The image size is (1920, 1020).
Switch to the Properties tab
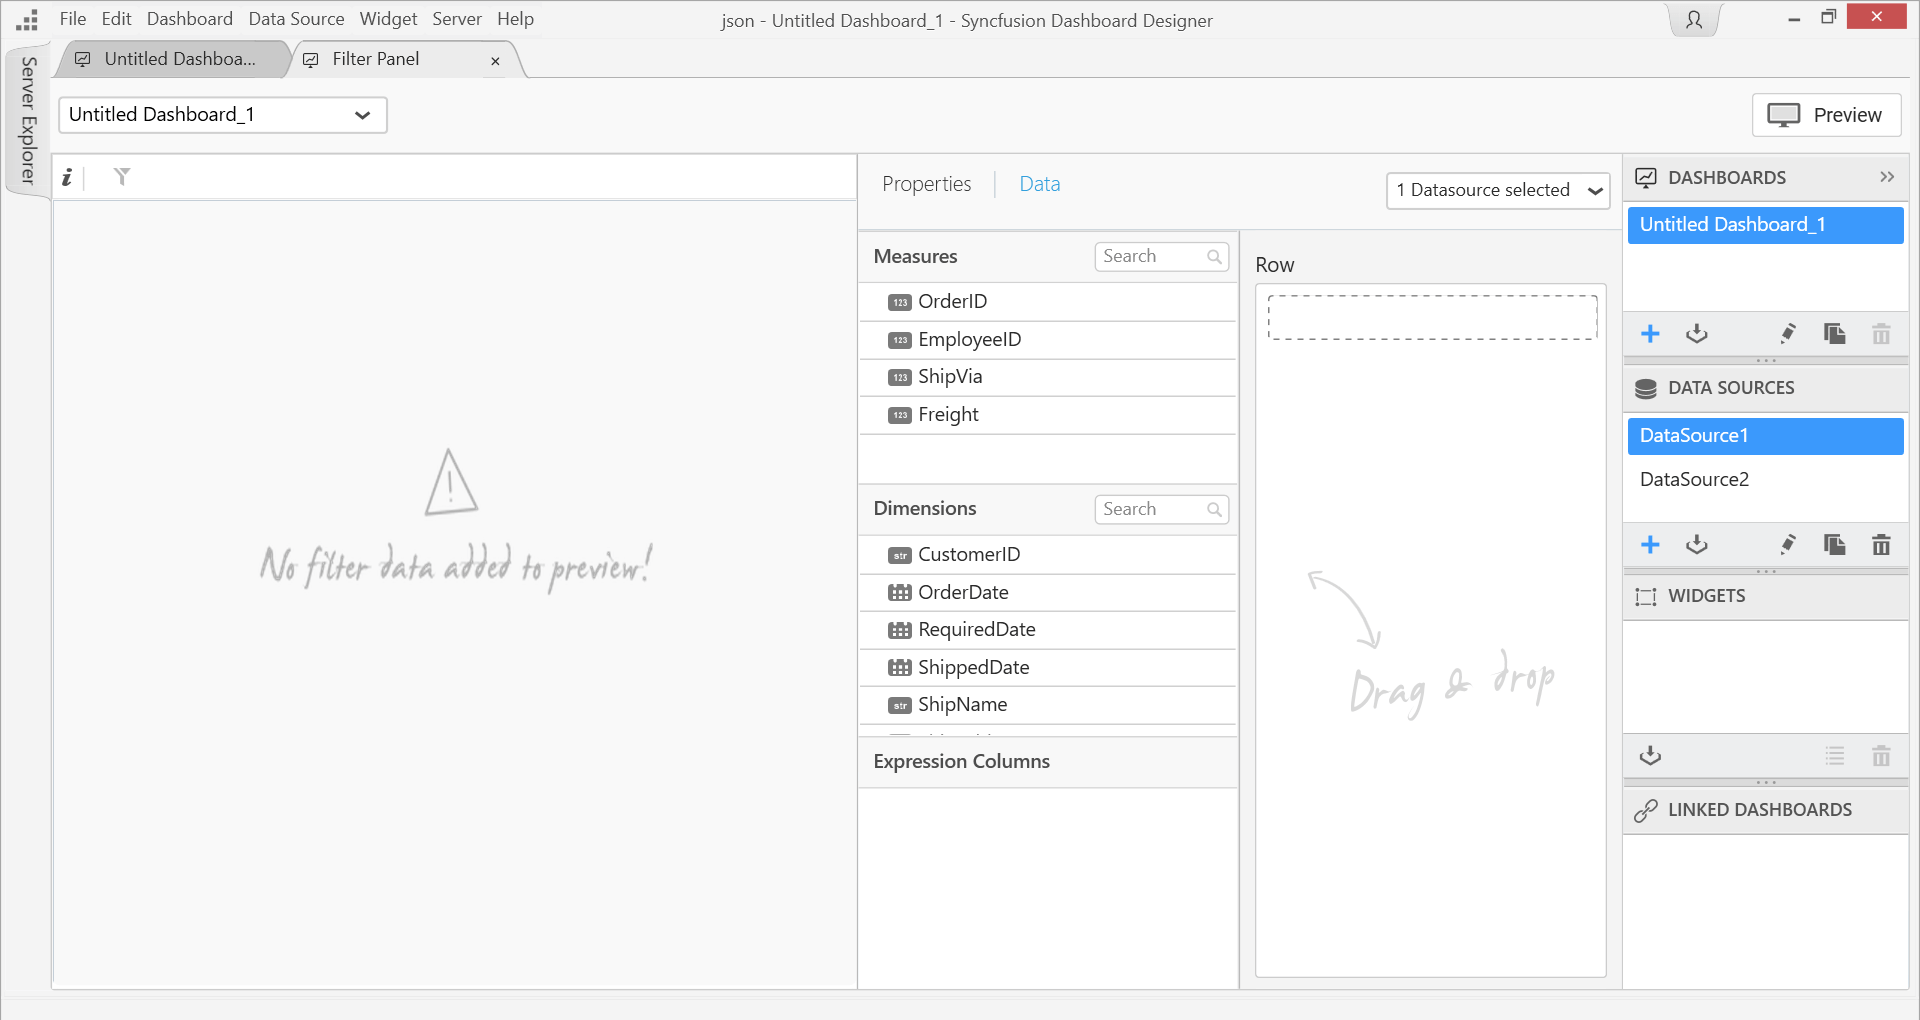tap(926, 184)
